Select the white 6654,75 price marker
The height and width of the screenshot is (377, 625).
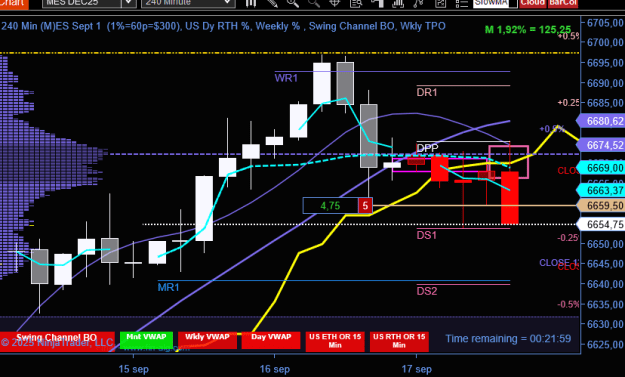(602, 224)
